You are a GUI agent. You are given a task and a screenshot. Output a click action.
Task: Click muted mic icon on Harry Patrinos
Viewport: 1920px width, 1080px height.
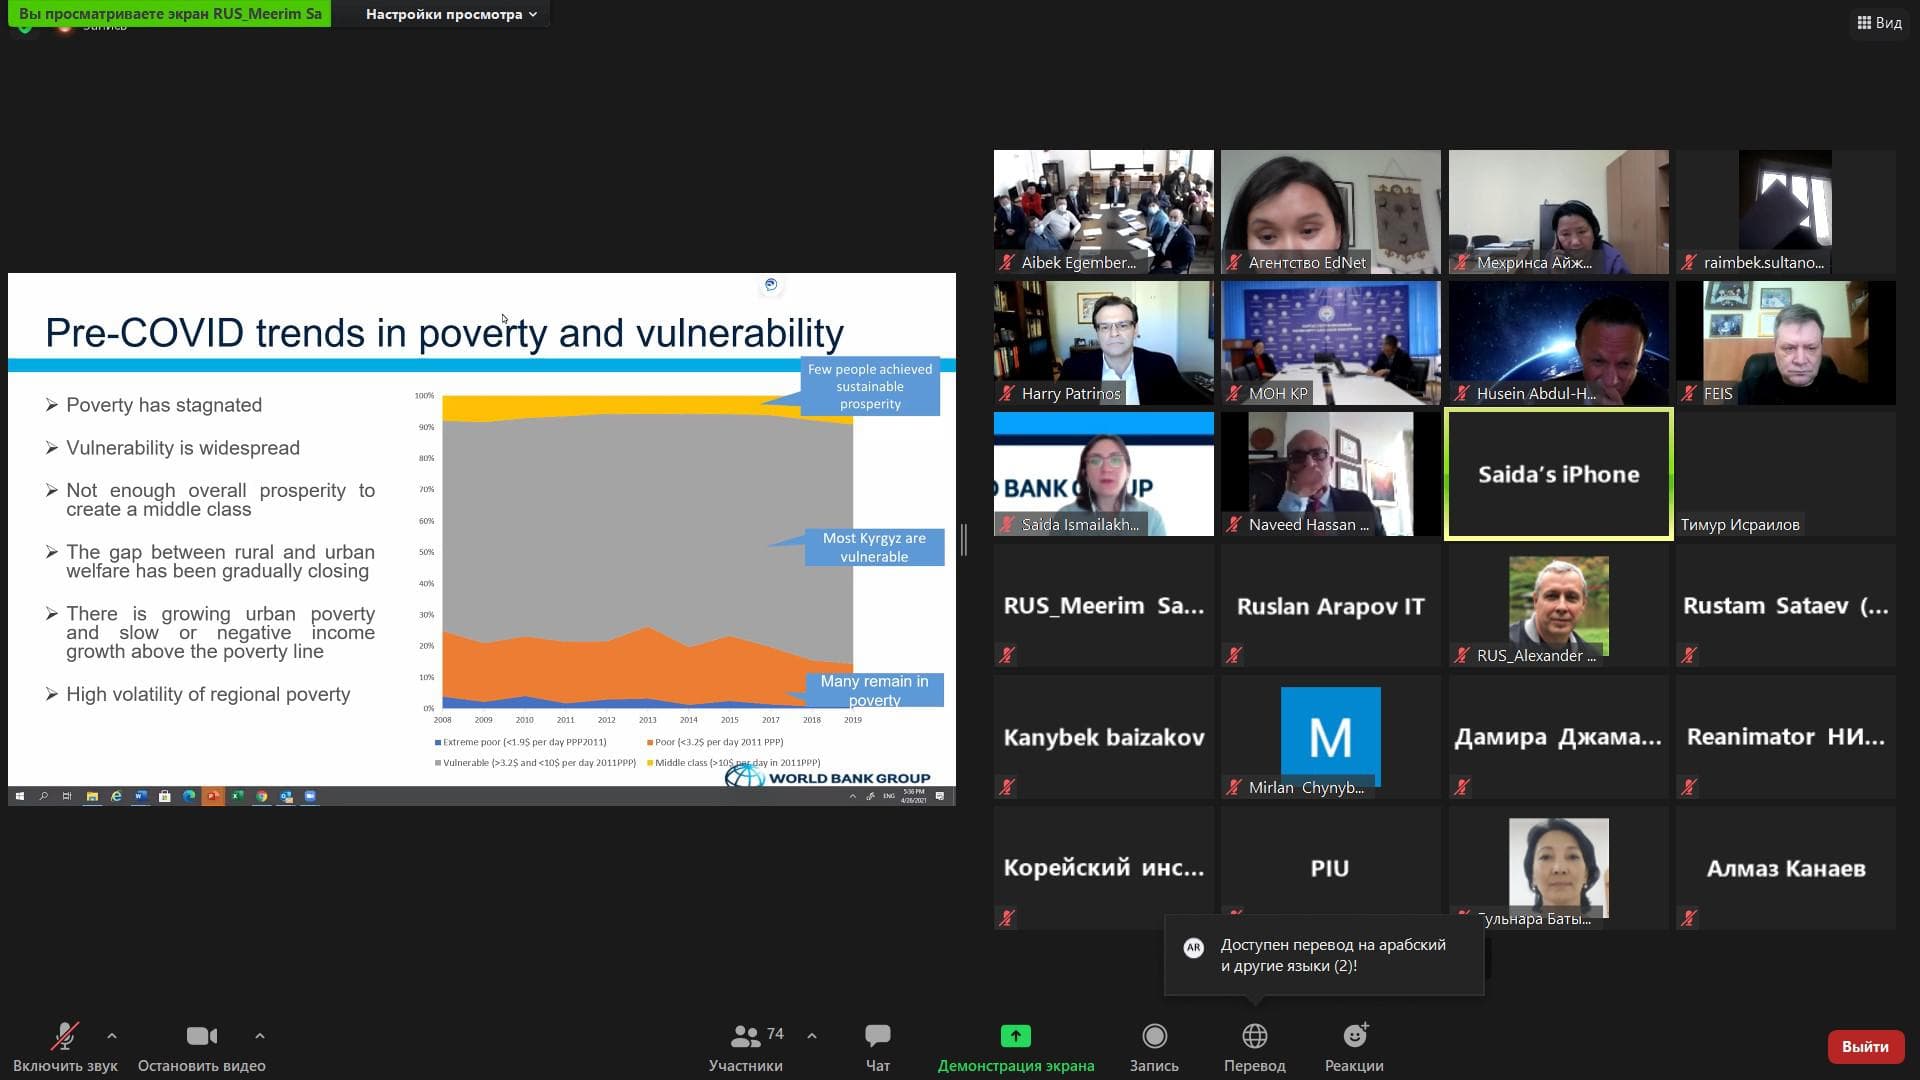click(1007, 394)
